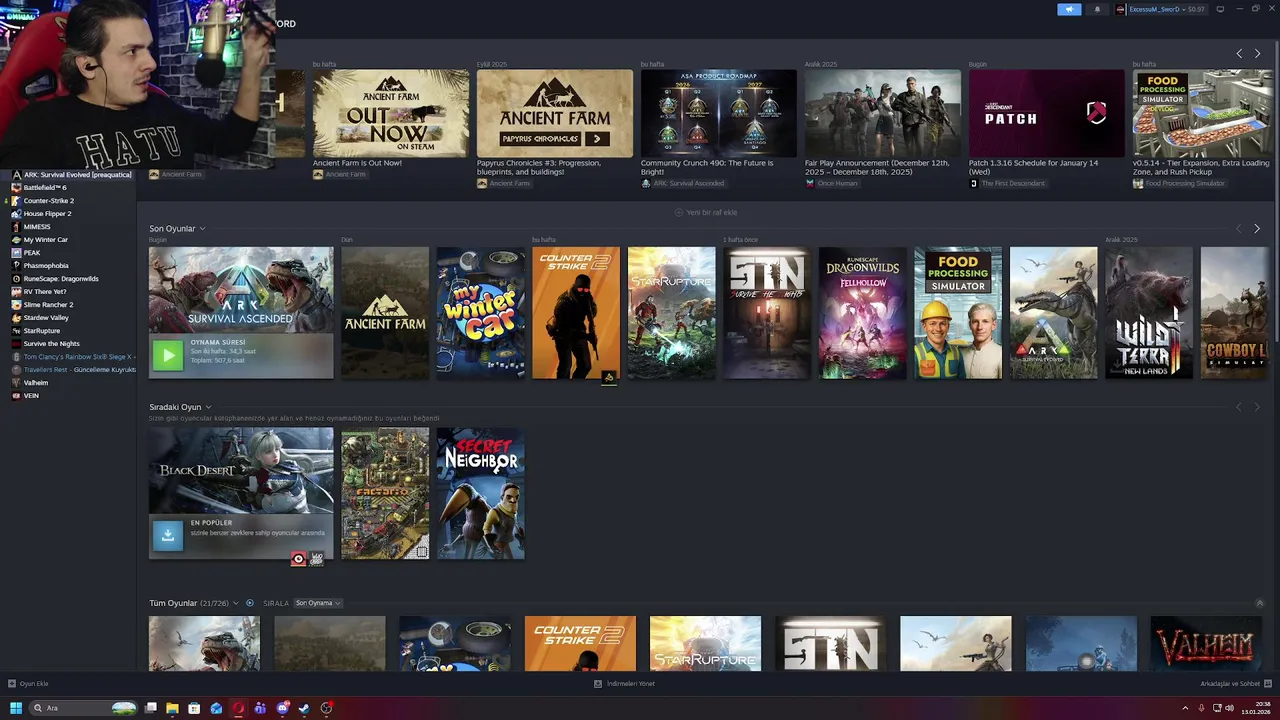Expand the Son Oyunlar shelf dropdown
Image resolution: width=1280 pixels, height=720 pixels.
[x=202, y=229]
